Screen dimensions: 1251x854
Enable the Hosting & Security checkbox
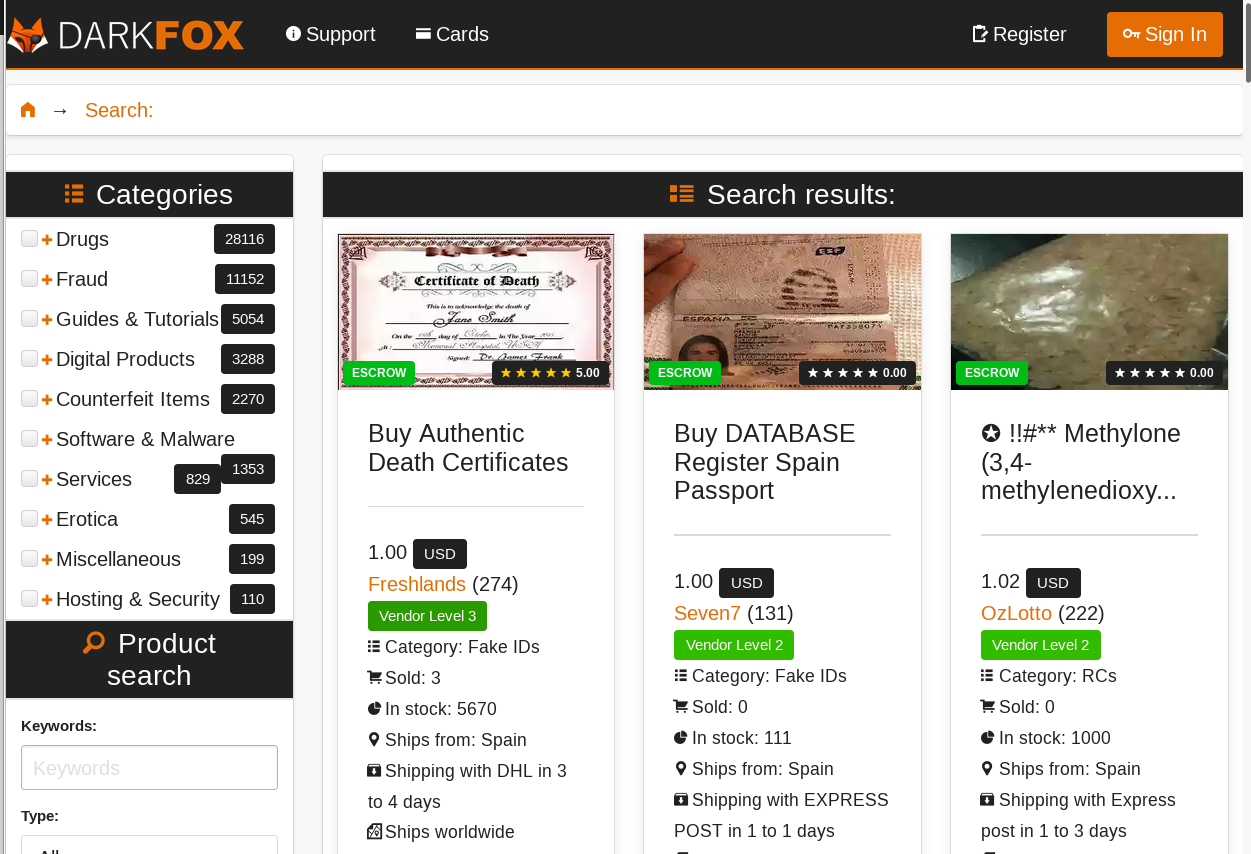[29, 598]
